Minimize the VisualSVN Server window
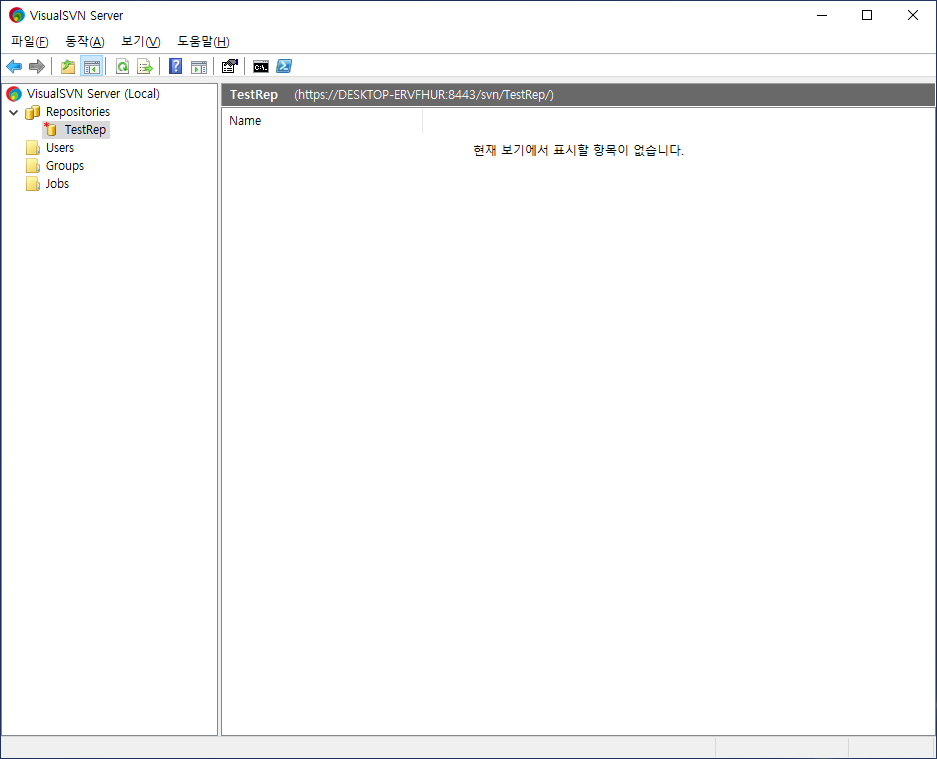This screenshot has height=759, width=937. [822, 15]
